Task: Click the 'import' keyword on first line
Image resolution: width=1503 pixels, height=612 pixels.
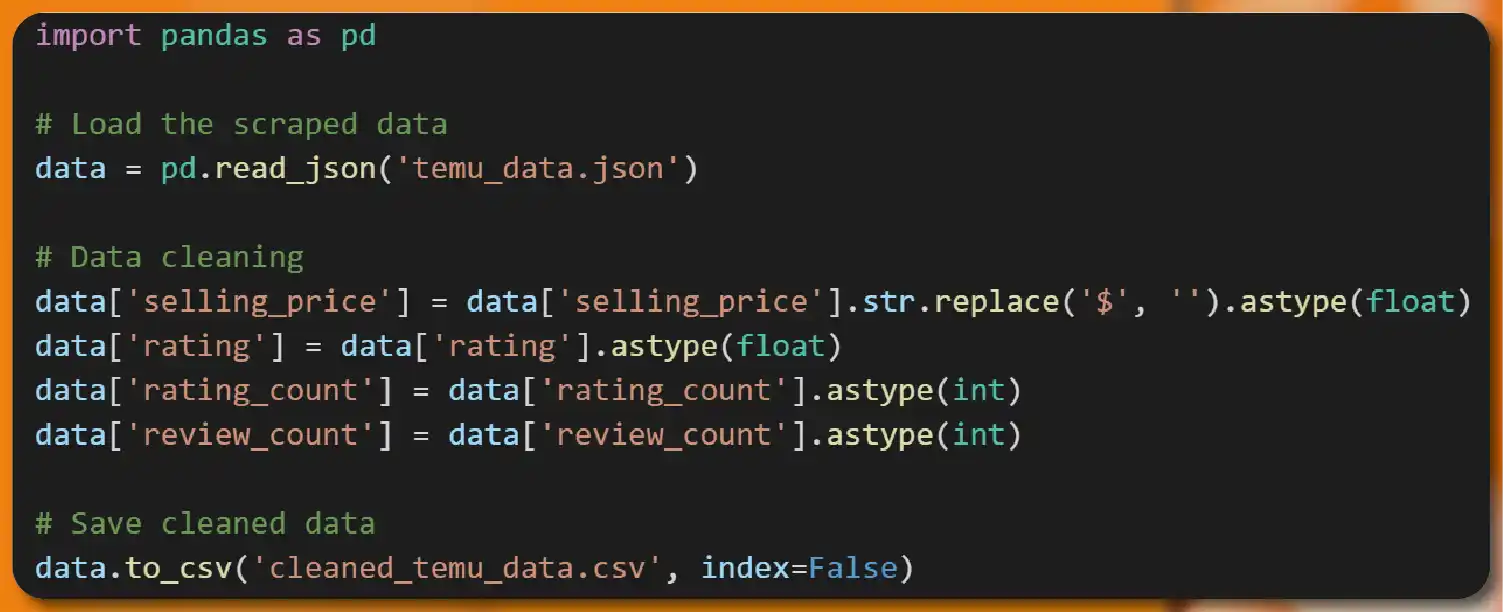Action: click(x=88, y=36)
